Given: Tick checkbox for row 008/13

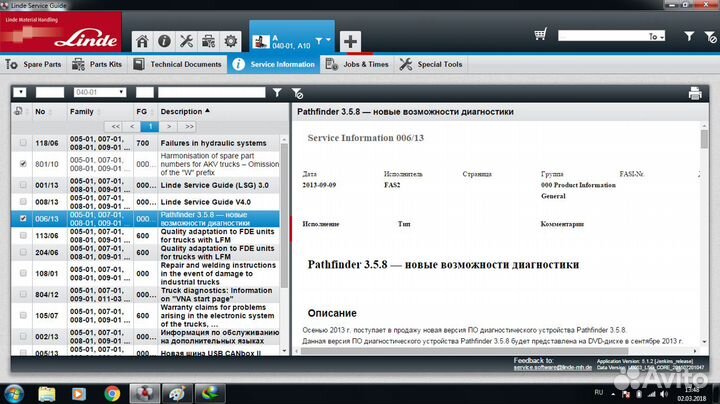Looking at the screenshot, I should 23,202.
